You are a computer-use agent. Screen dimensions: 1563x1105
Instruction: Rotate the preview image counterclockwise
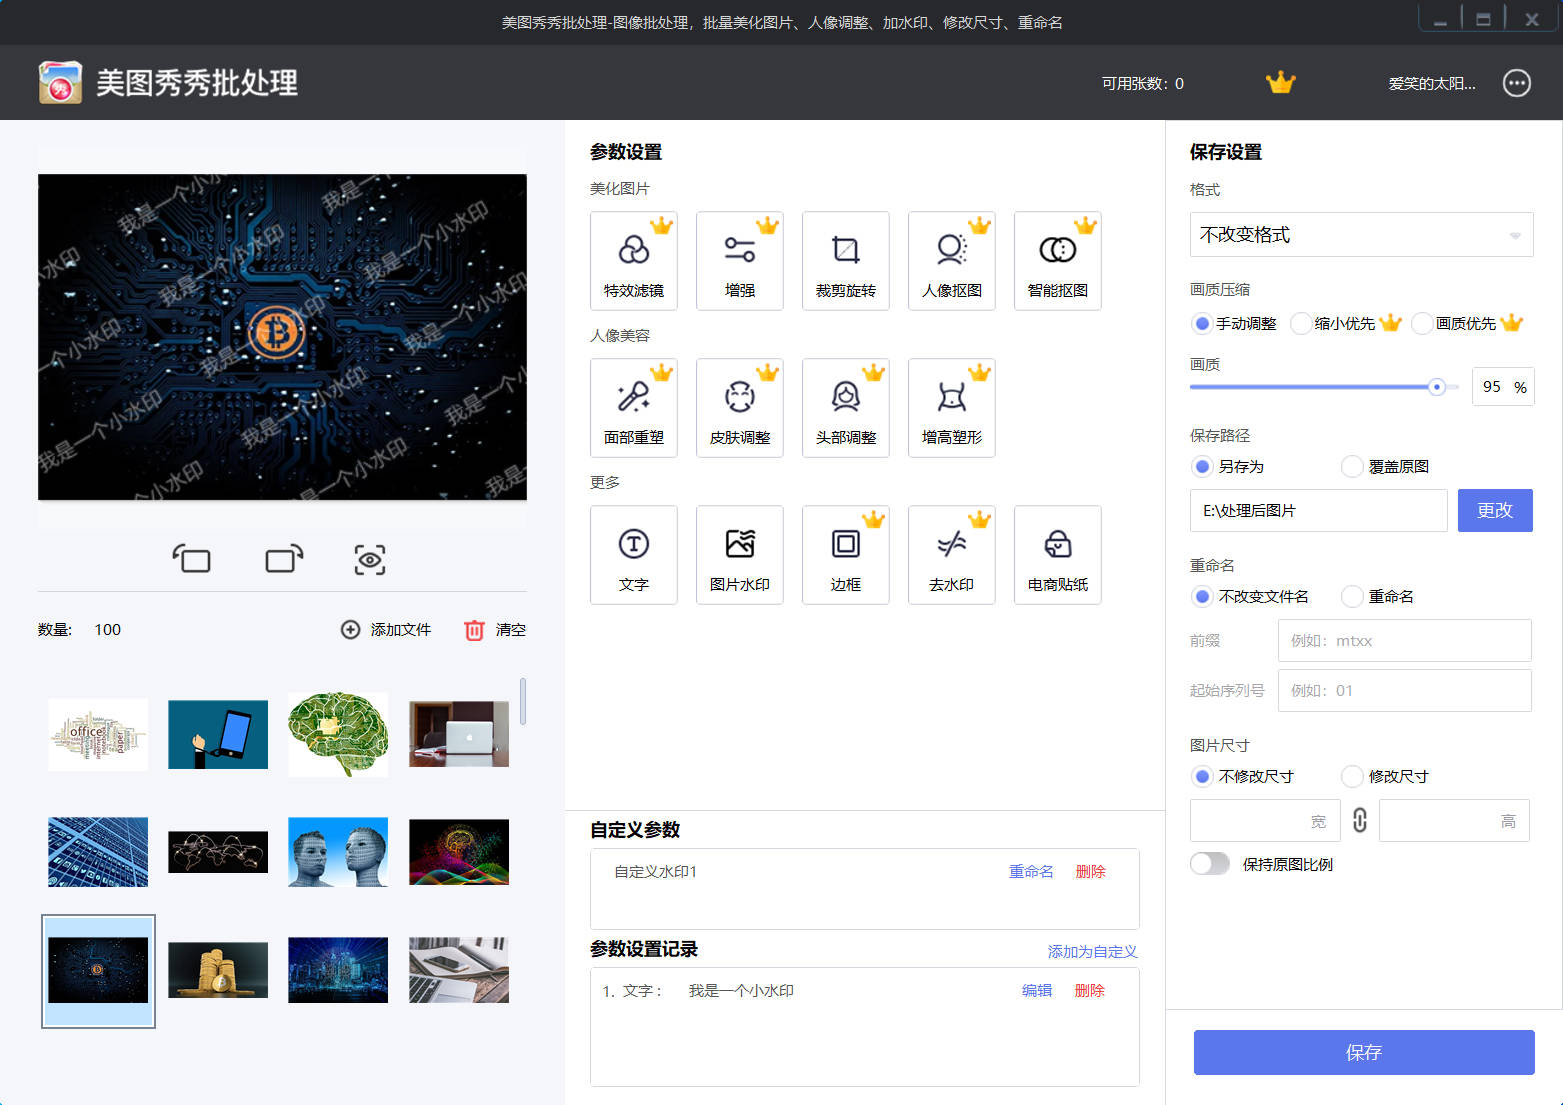click(x=191, y=559)
